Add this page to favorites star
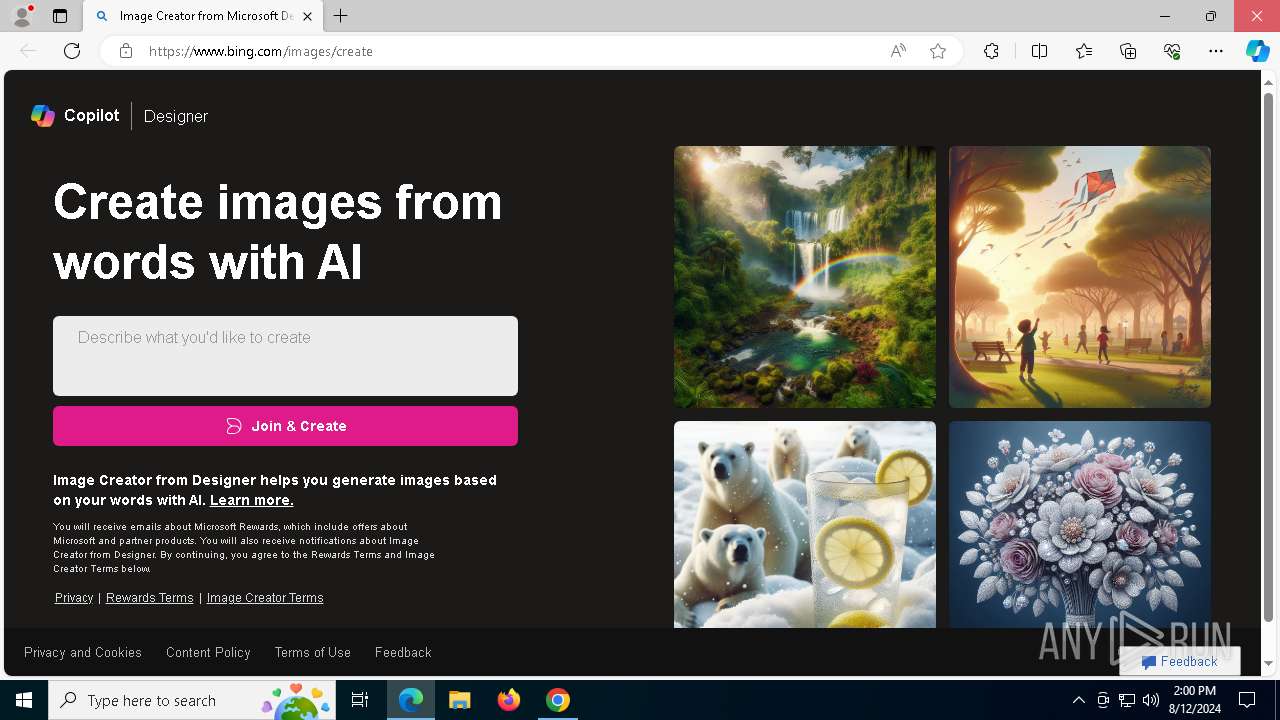The height and width of the screenshot is (720, 1280). click(938, 51)
